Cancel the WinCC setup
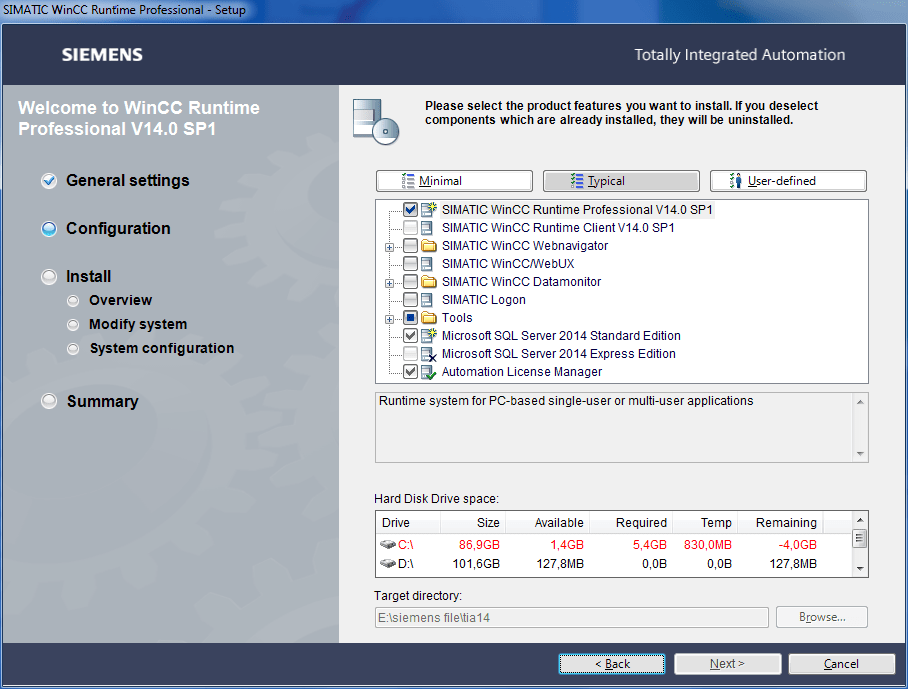 coord(841,664)
